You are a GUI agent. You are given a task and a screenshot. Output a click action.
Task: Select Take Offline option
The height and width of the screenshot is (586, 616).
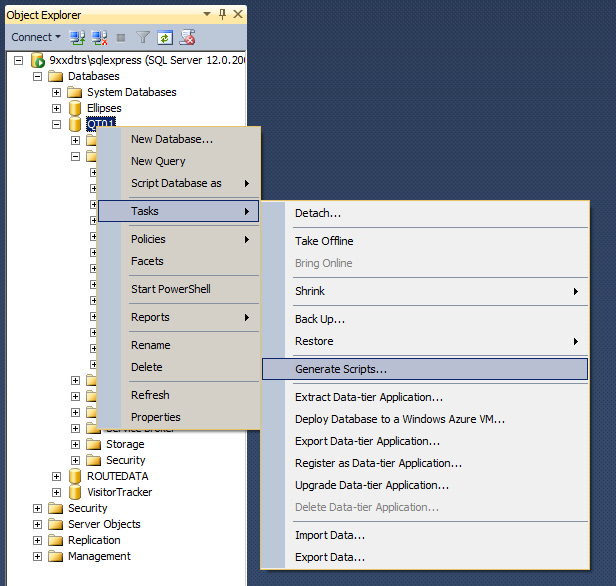324,241
